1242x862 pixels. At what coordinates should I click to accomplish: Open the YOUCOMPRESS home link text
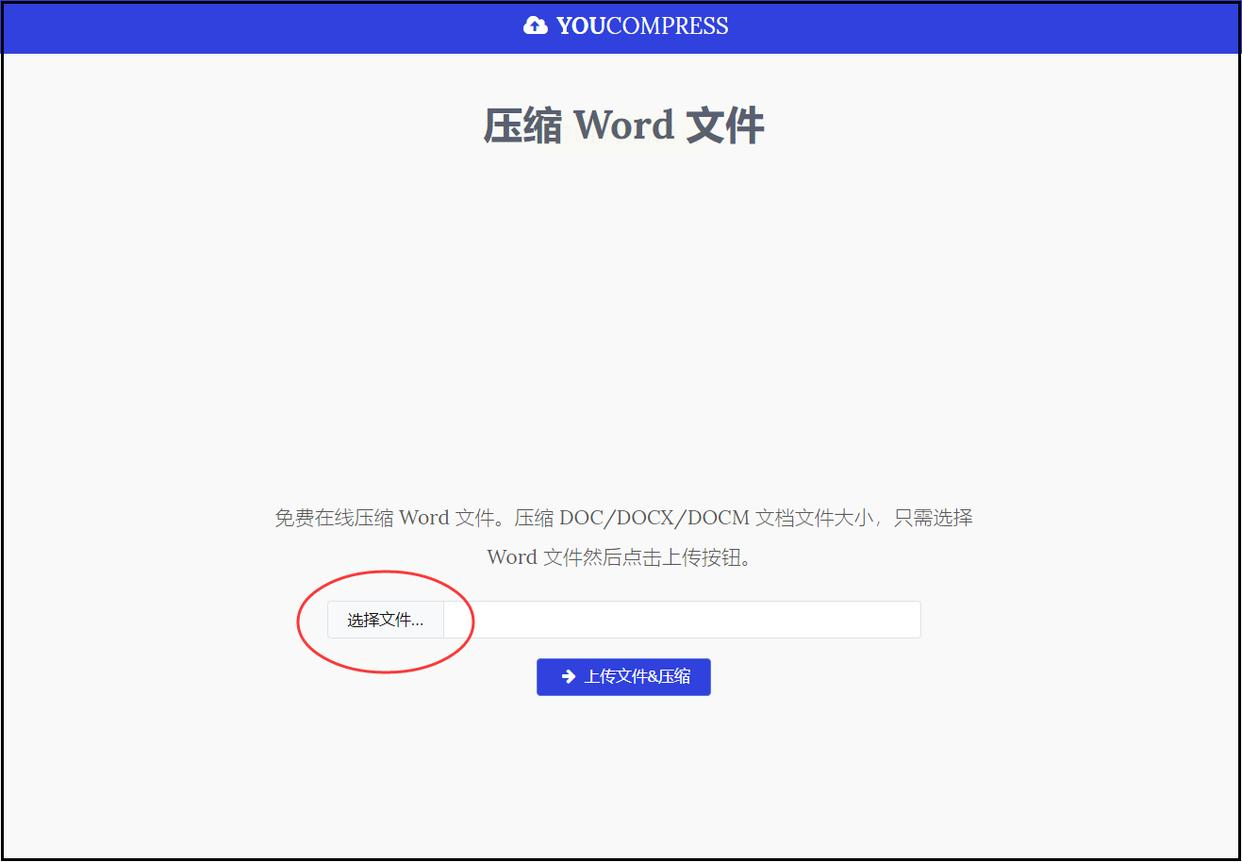click(x=642, y=26)
